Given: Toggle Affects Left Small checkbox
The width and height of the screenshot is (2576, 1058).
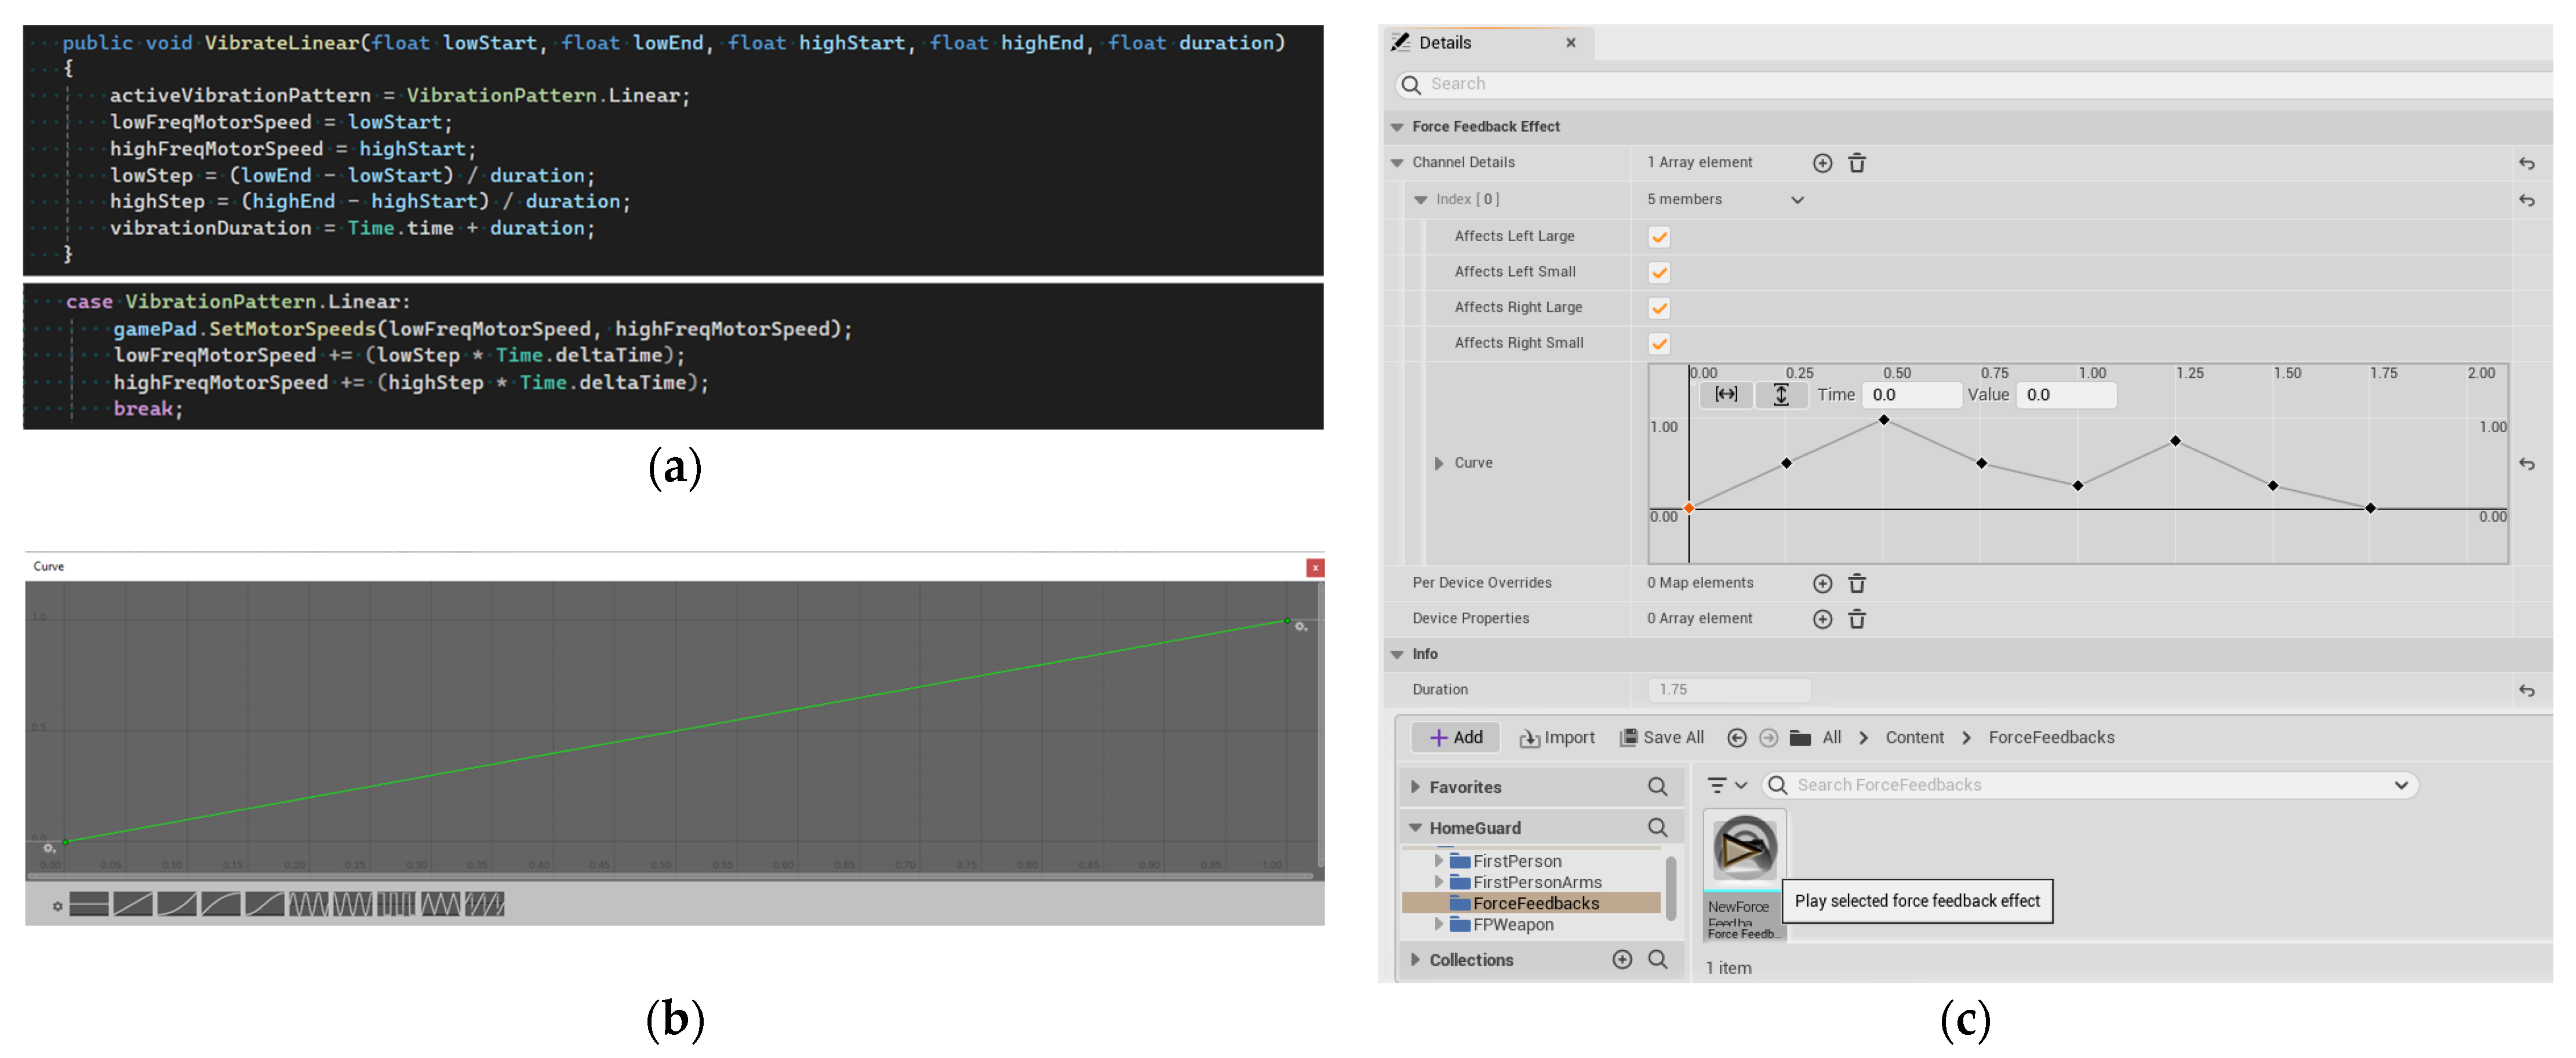Looking at the screenshot, I should click(x=1659, y=273).
